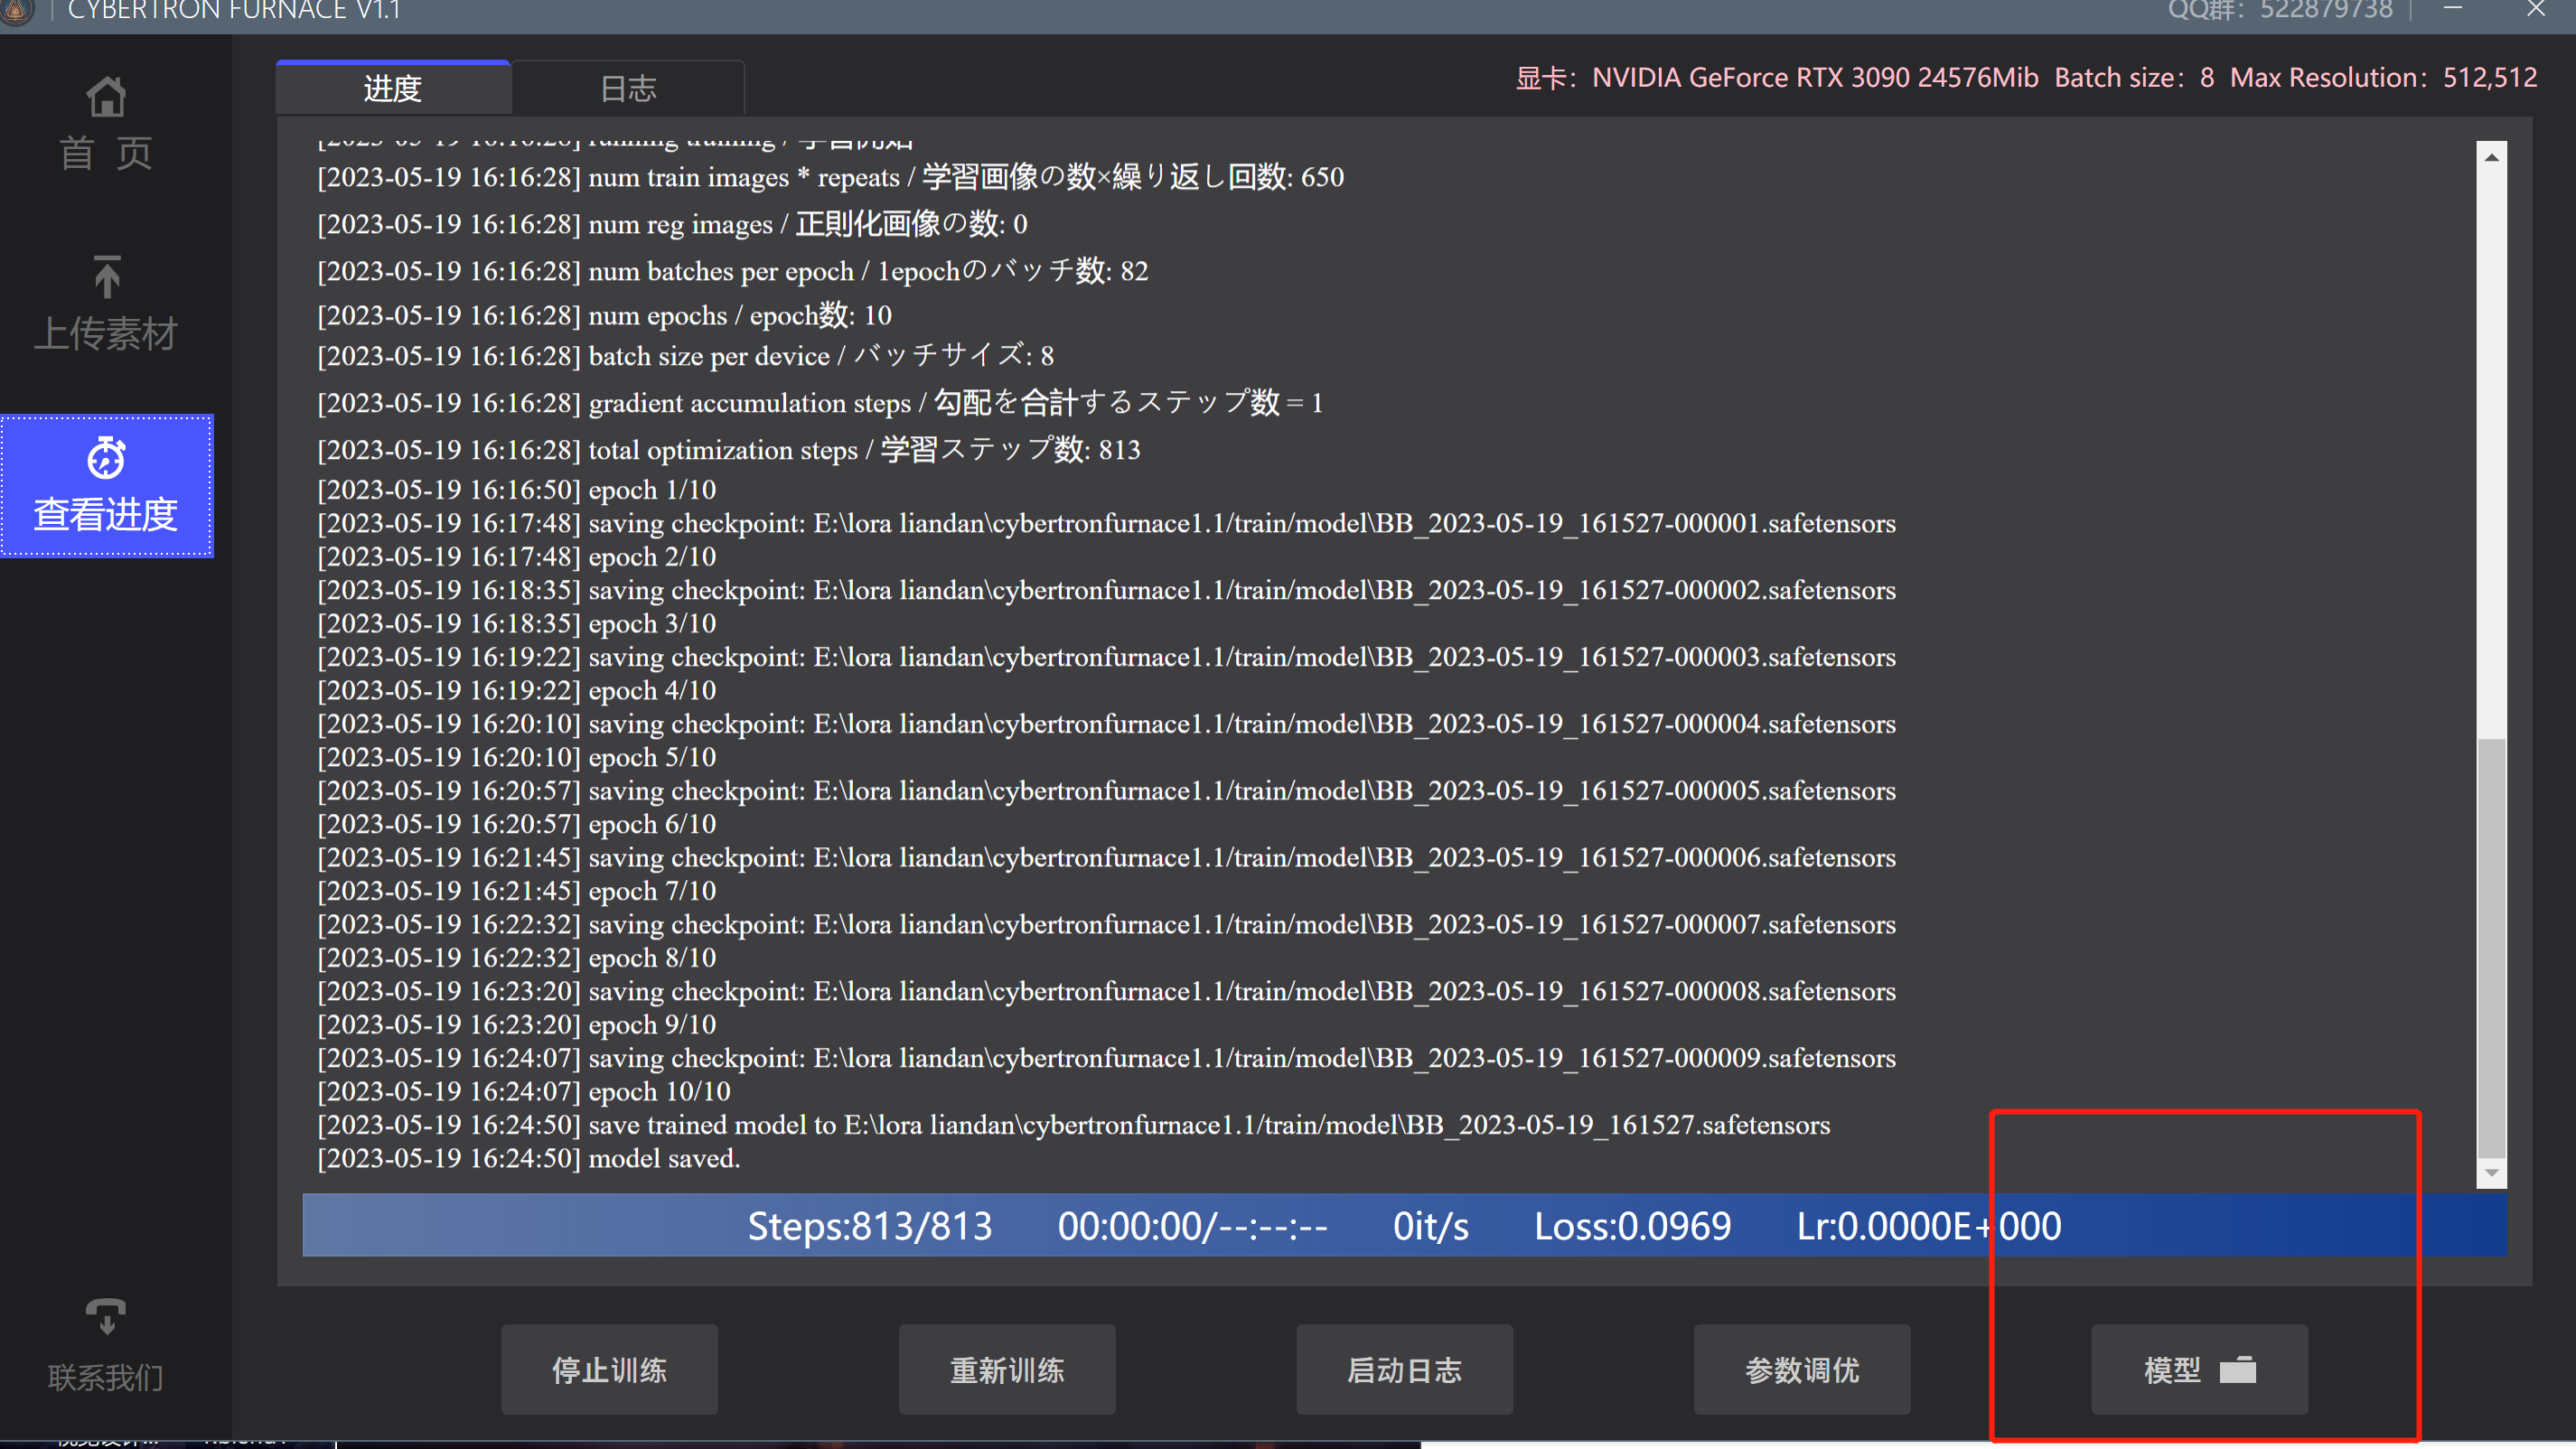This screenshot has width=2576, height=1449.
Task: Click the Lr:0.0000E+000 value
Action: [x=1929, y=1226]
